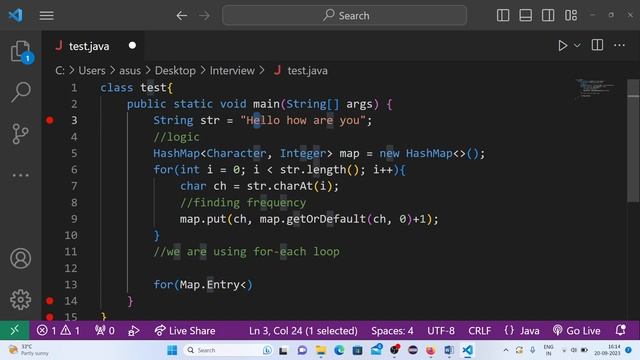Open the ports forwarded indicator

pyautogui.click(x=104, y=331)
